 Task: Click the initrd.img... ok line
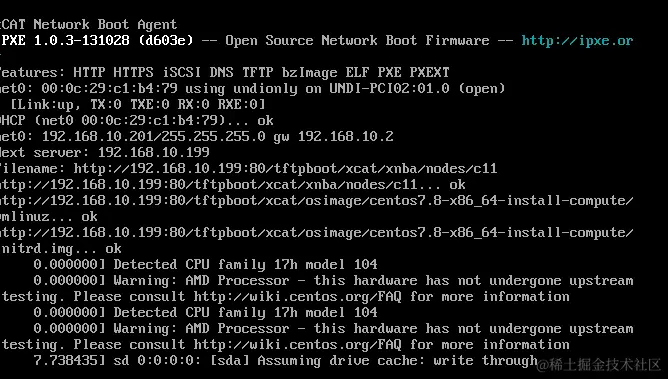pyautogui.click(x=61, y=249)
